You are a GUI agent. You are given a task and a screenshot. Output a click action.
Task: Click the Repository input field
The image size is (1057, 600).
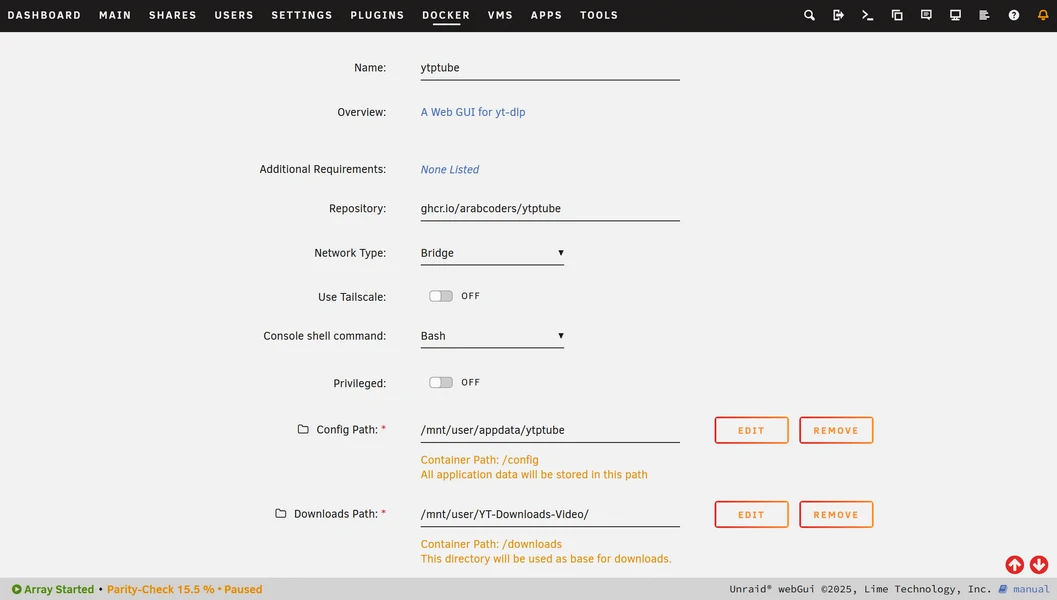point(549,209)
